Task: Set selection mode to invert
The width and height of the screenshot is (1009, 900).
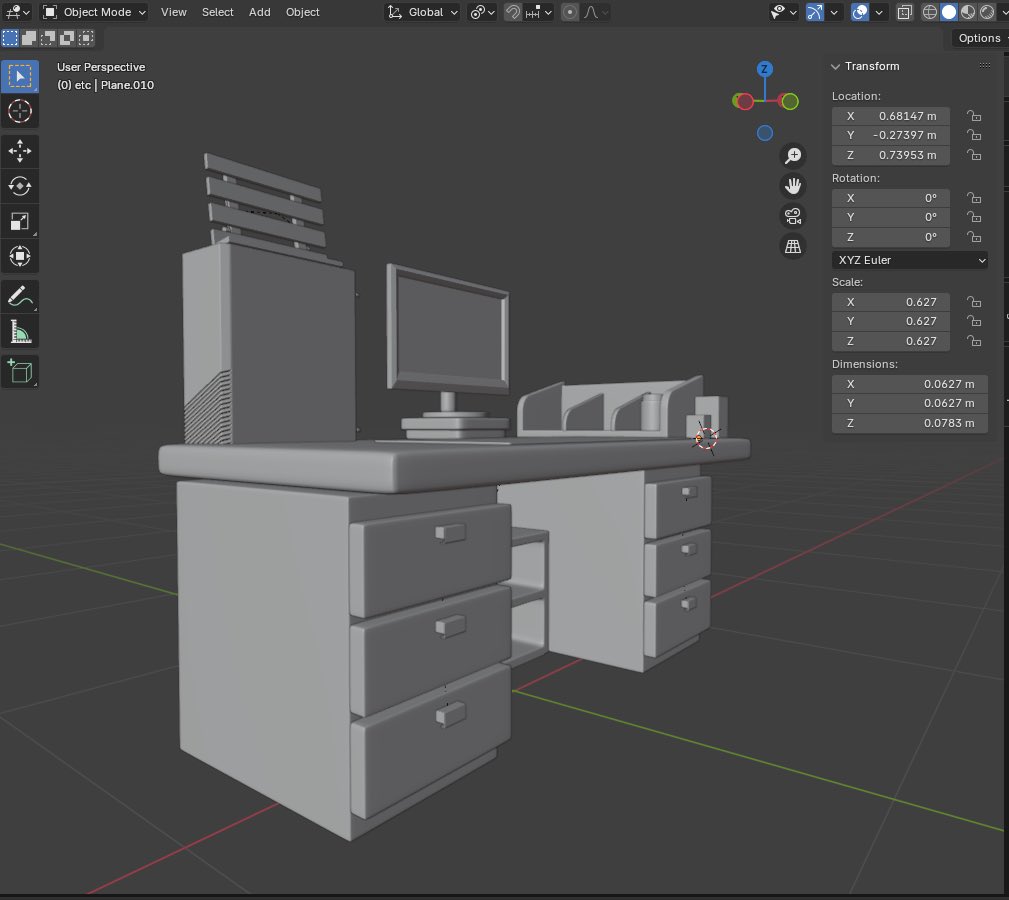Action: point(67,38)
